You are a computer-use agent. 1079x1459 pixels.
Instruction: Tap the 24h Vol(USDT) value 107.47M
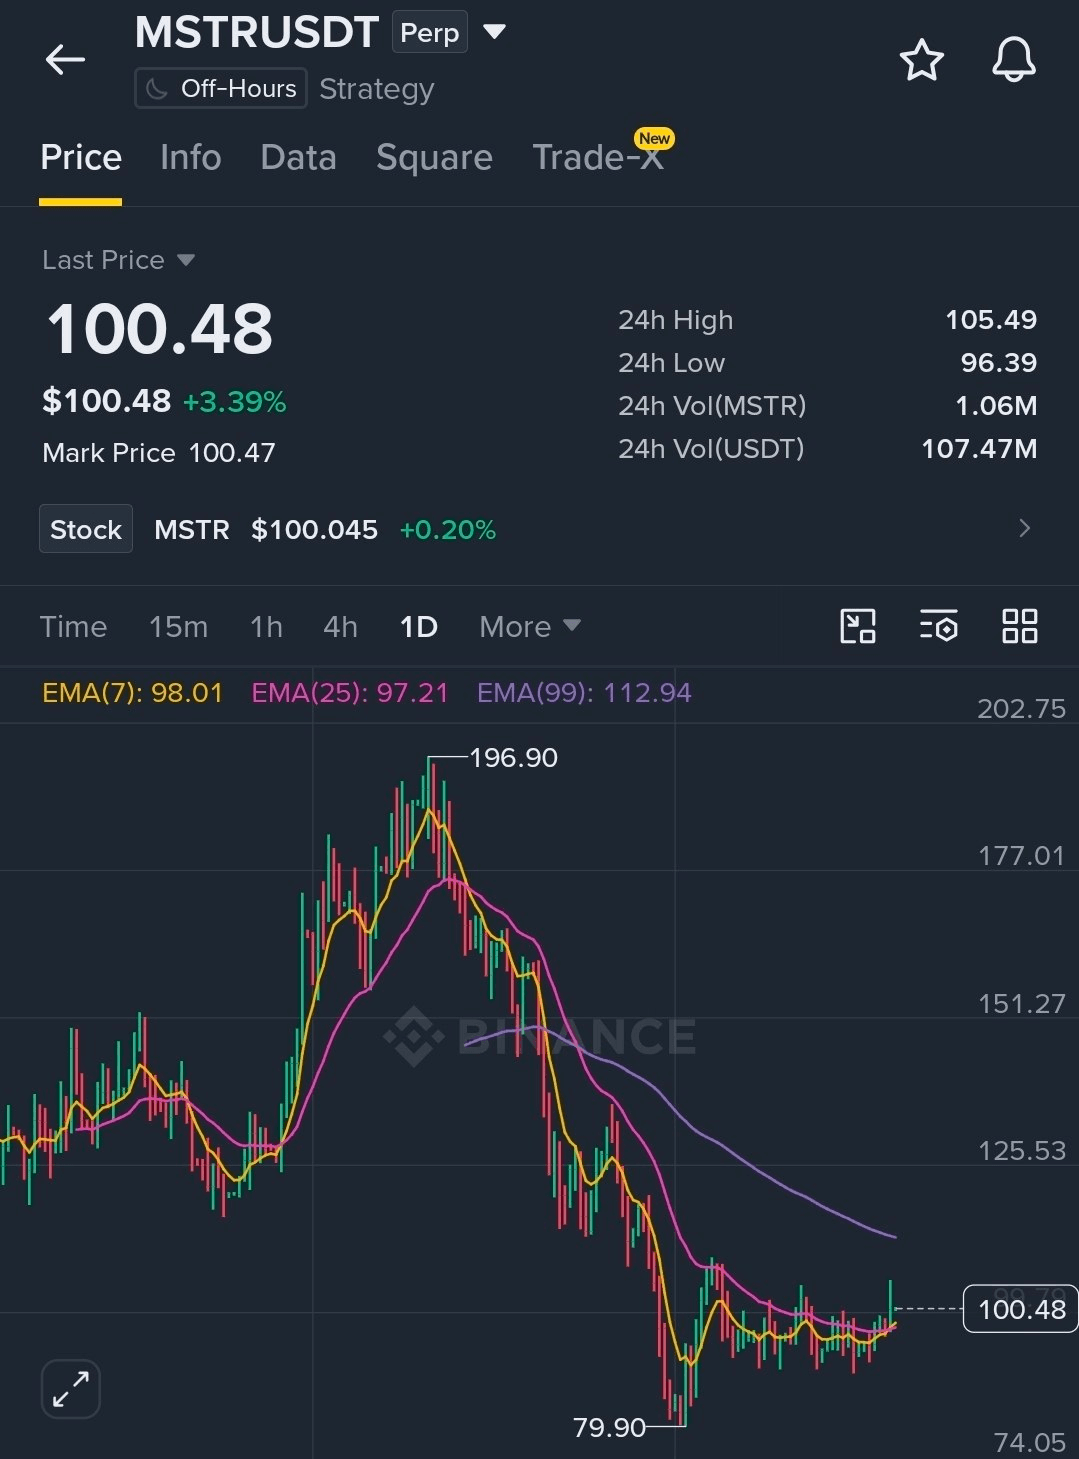coord(979,449)
